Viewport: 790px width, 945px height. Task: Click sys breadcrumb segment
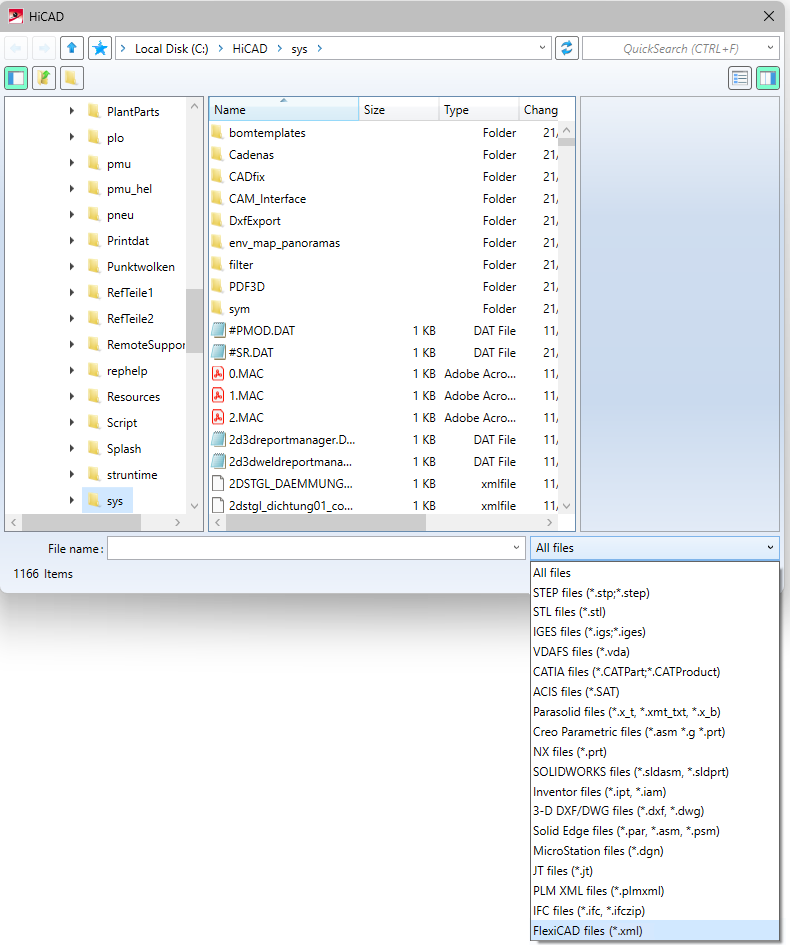point(299,49)
